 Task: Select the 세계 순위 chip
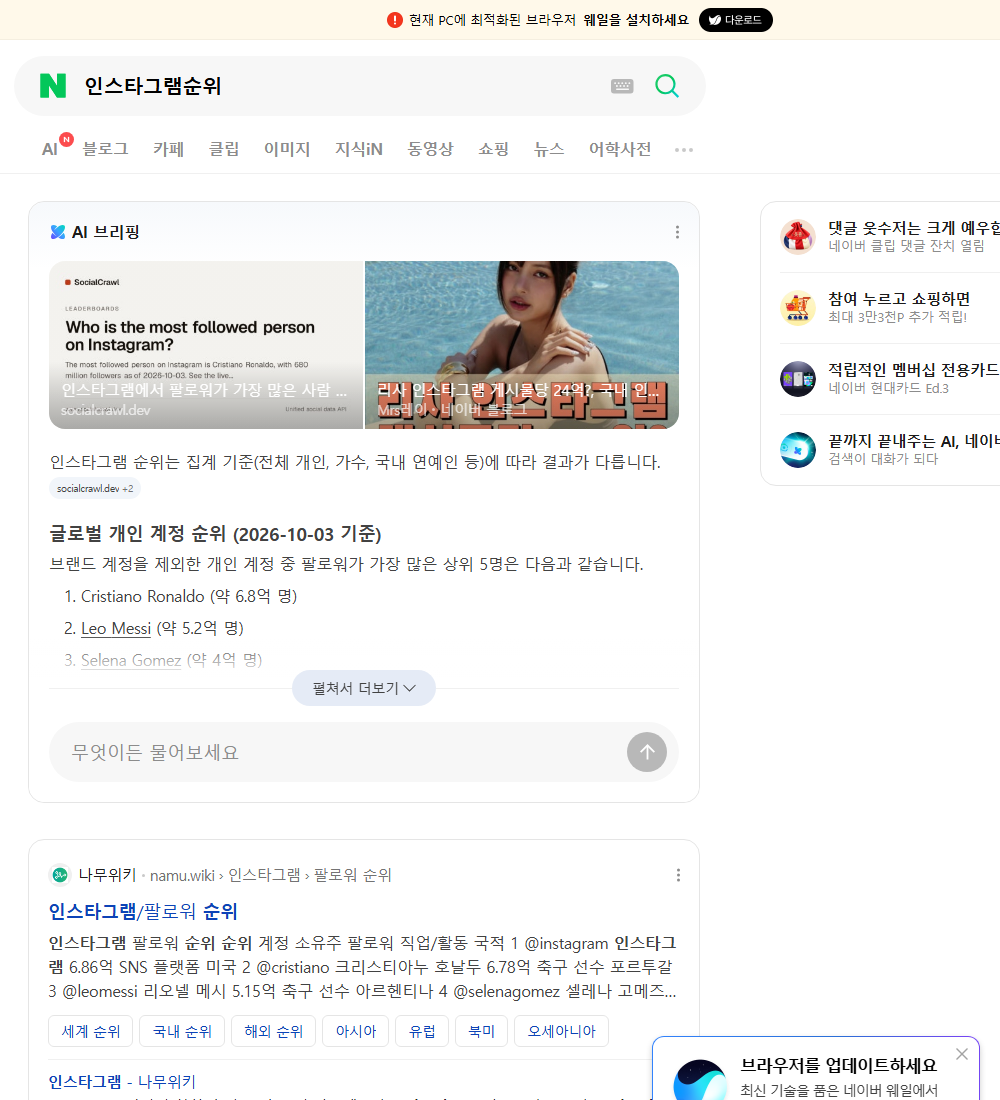[x=91, y=1031]
